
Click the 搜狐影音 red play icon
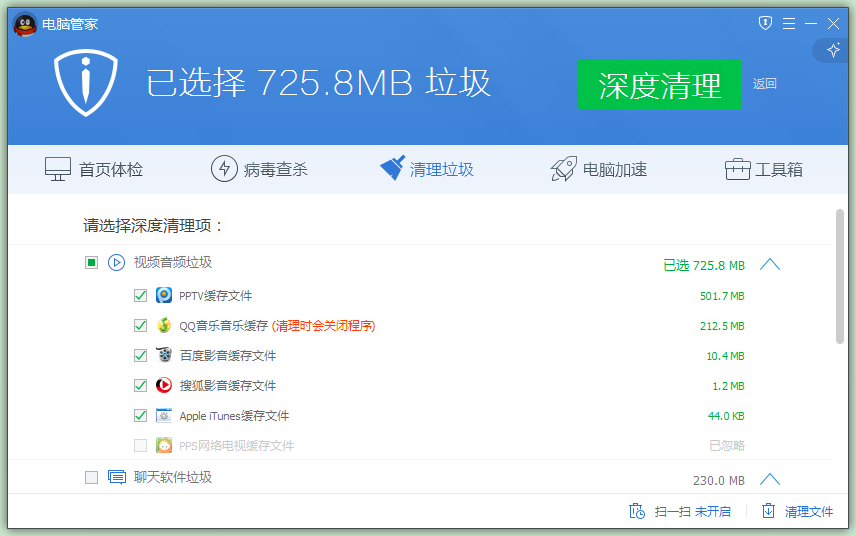click(164, 385)
